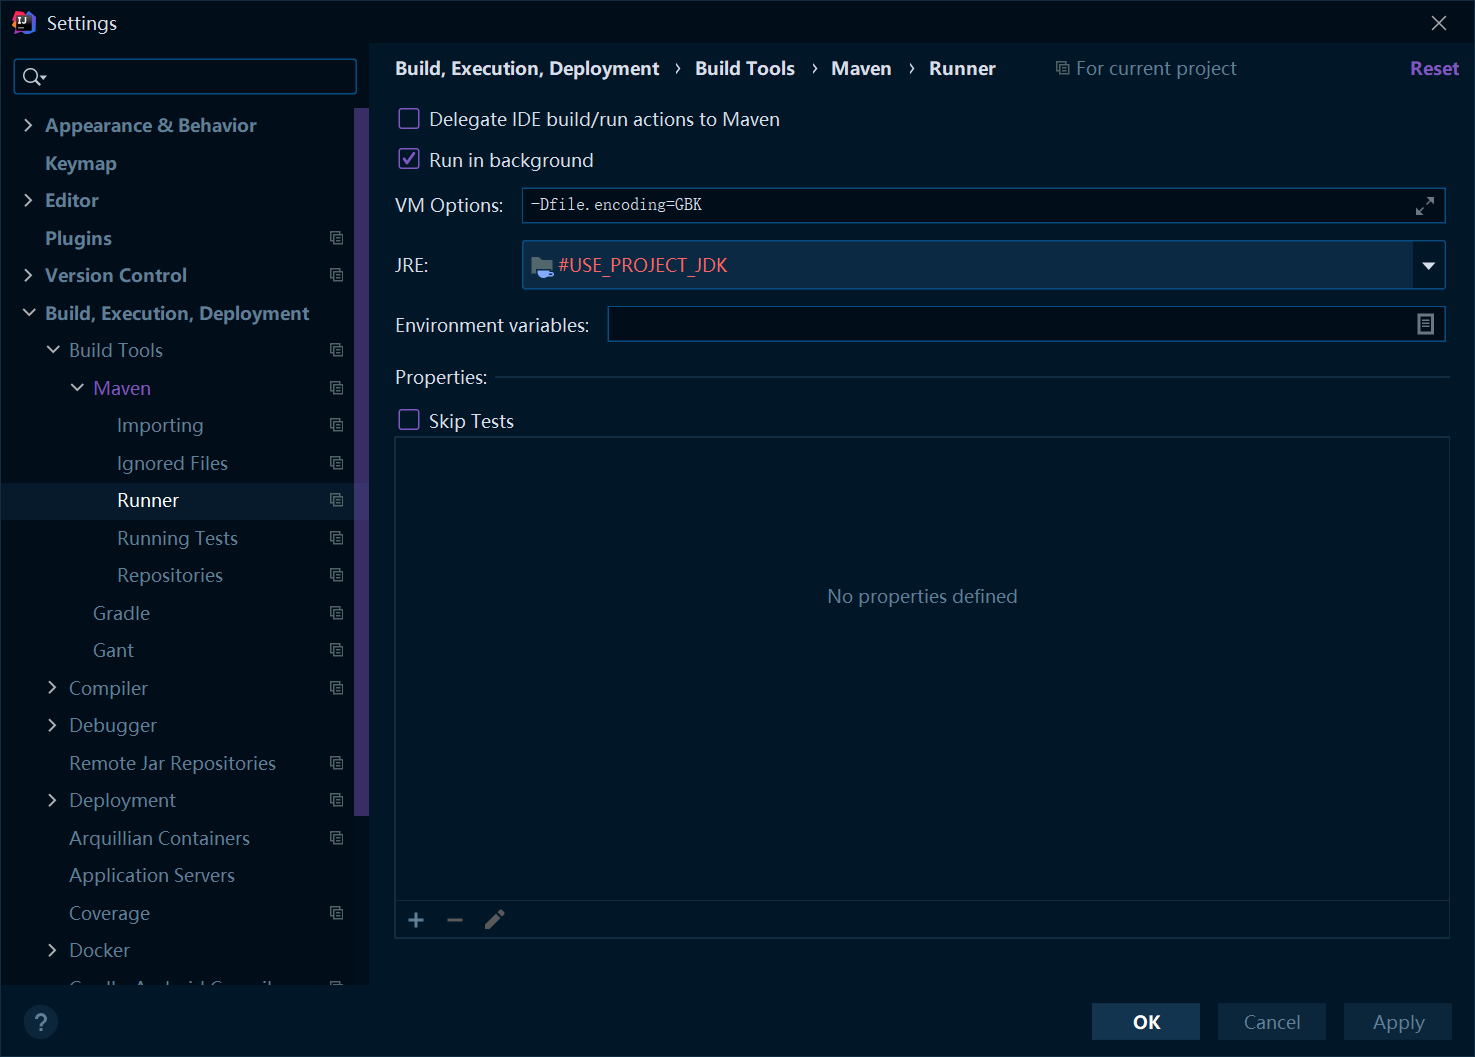This screenshot has width=1475, height=1057.
Task: Uncheck Run in background
Action: coord(409,159)
